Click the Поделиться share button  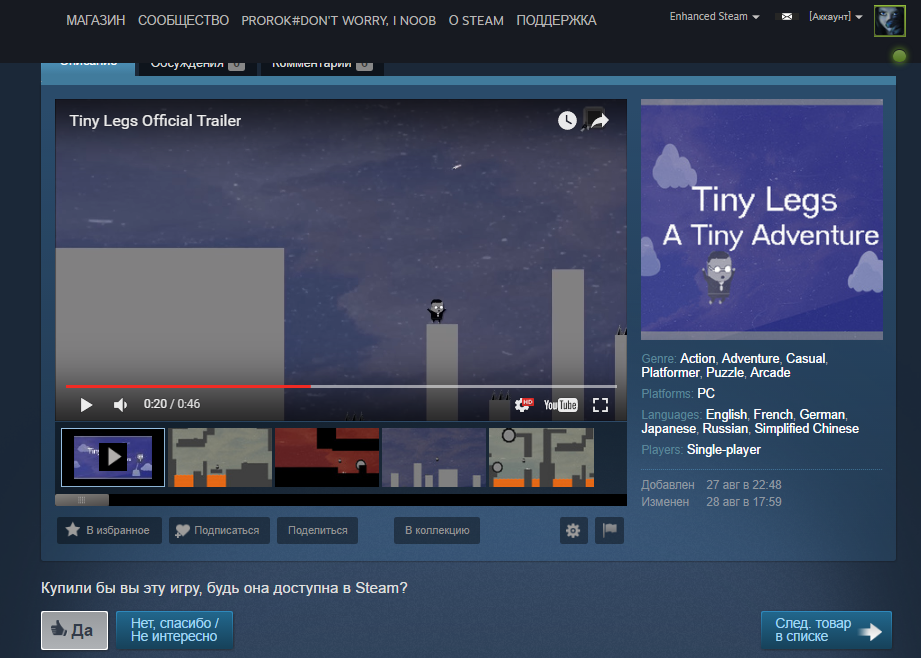point(317,530)
